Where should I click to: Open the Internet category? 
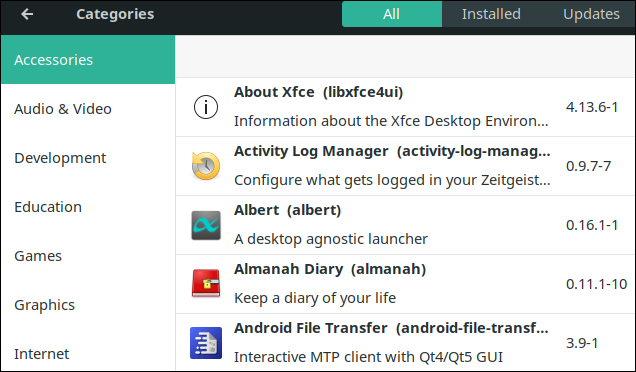point(88,354)
